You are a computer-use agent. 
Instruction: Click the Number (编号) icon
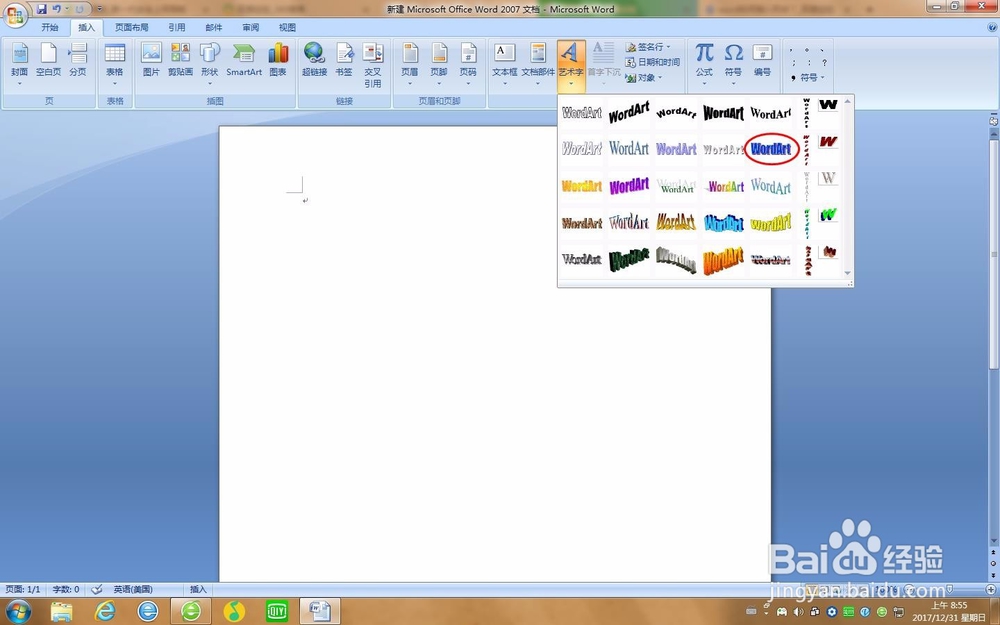762,61
